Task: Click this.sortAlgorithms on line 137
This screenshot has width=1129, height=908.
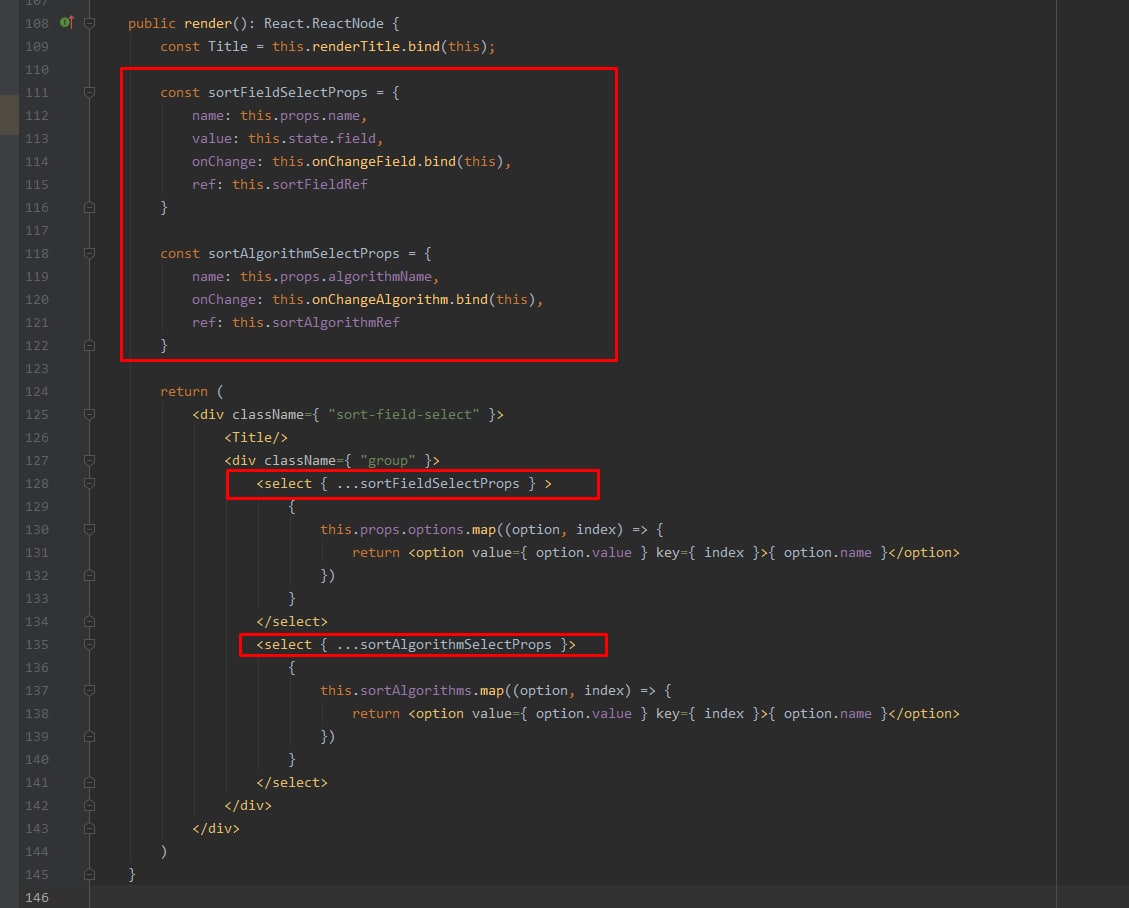Action: (x=395, y=691)
